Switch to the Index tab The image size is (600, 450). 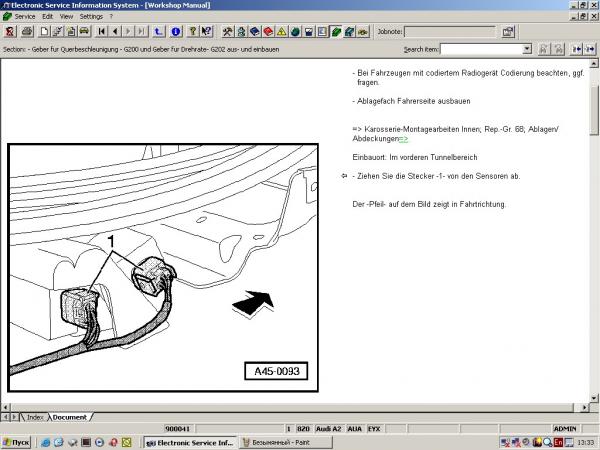click(34, 417)
